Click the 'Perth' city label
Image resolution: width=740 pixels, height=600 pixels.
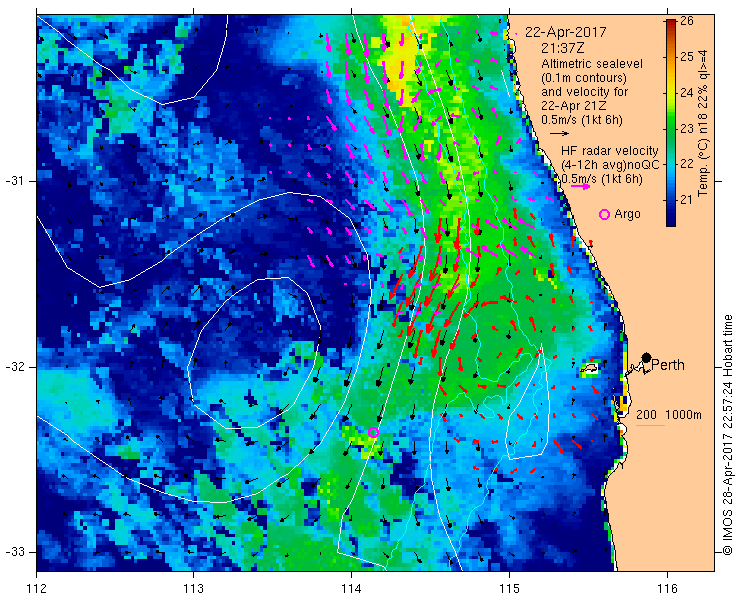668,365
